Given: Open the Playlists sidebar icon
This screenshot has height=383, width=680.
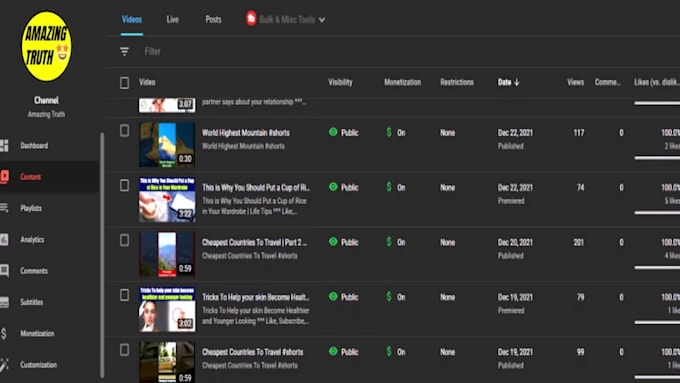Looking at the screenshot, I should point(4,208).
